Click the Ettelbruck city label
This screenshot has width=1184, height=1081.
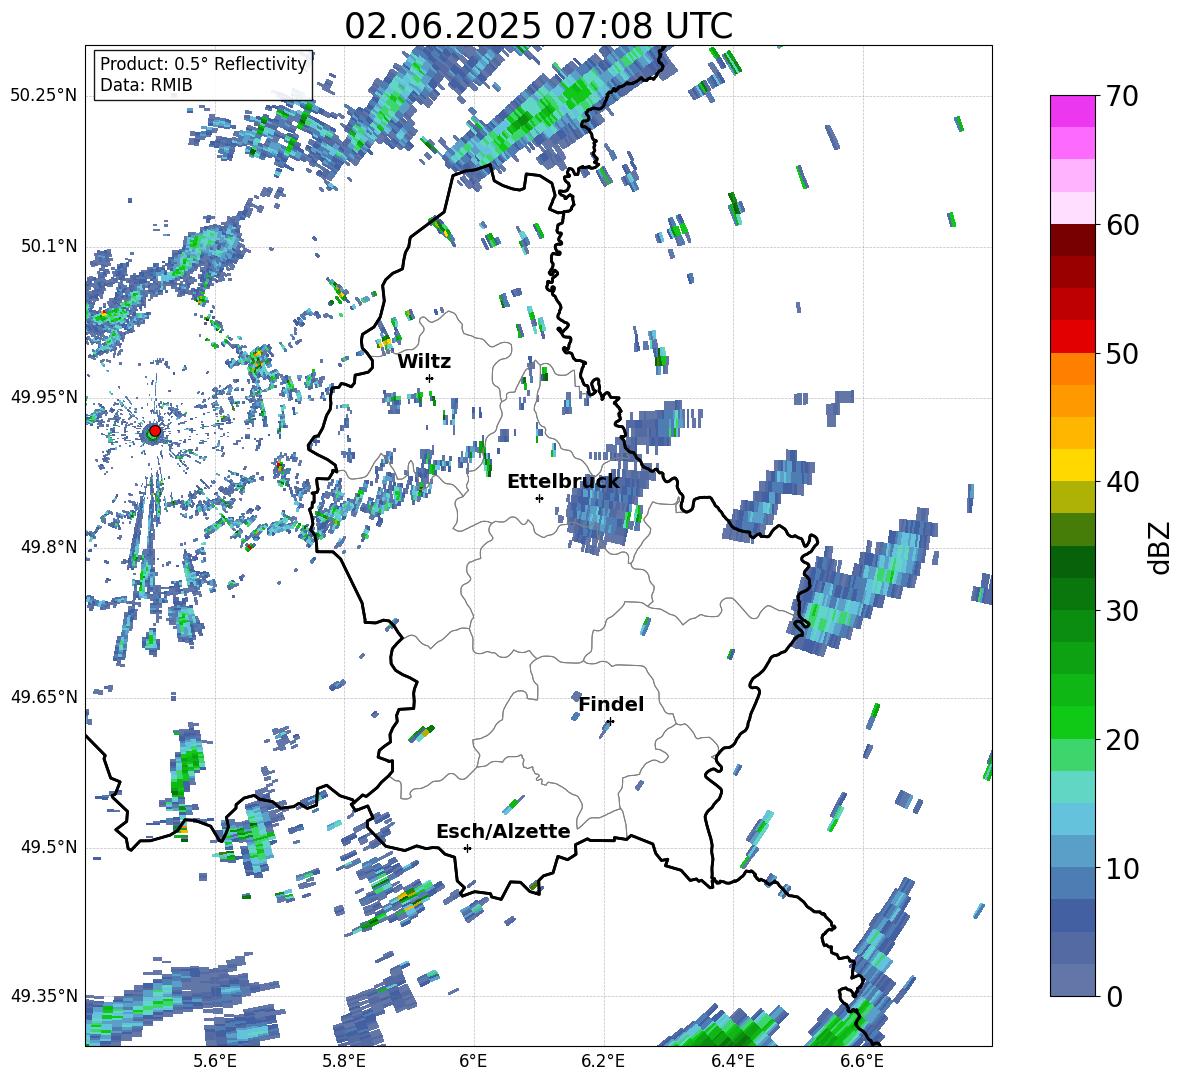point(563,482)
